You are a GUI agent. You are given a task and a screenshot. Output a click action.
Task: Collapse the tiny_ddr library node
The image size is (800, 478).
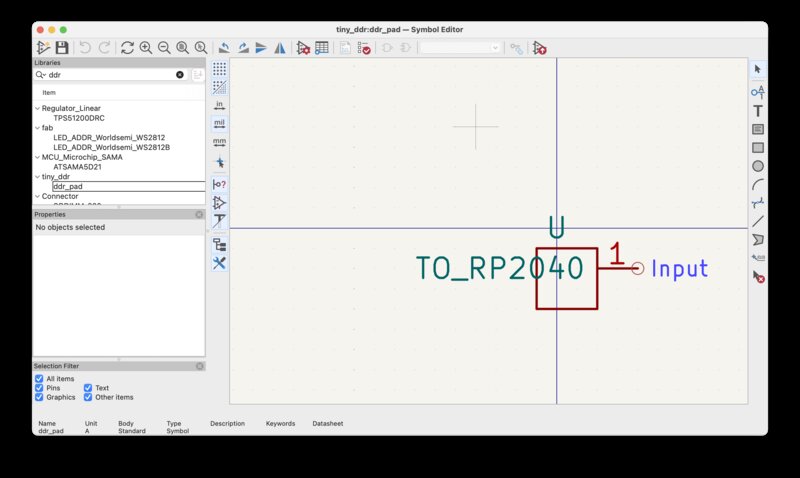click(x=37, y=176)
